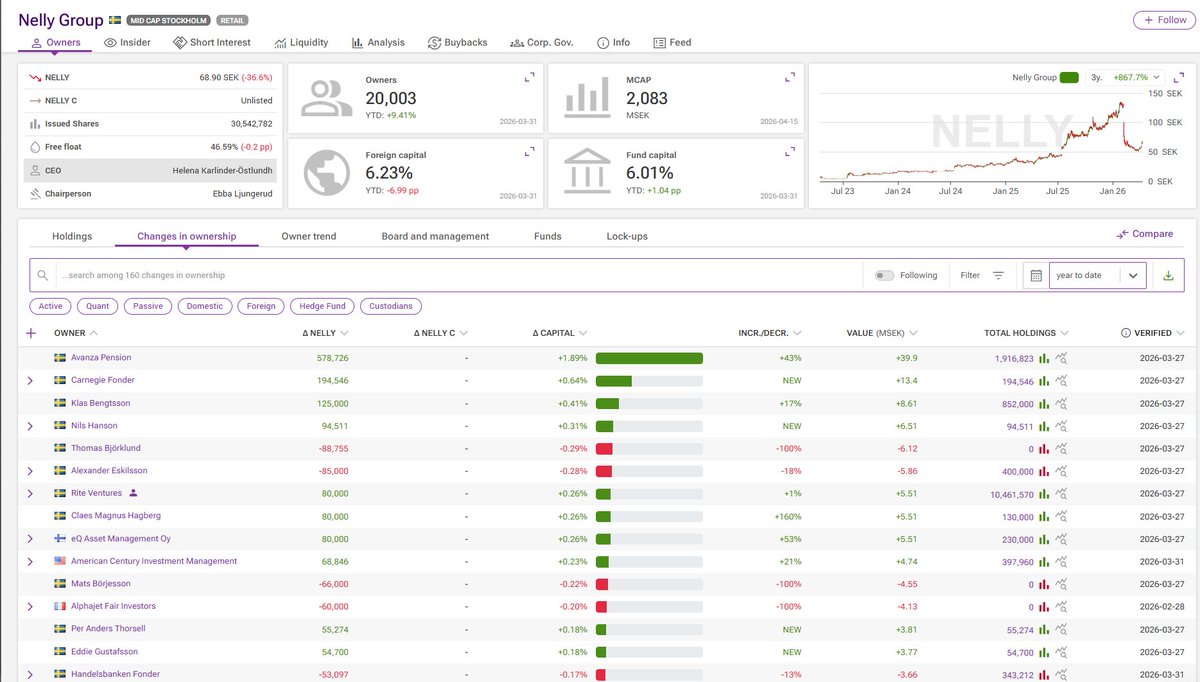Open analysis search icon for Eddie Gustafsson
1200x682 pixels.
click(1062, 652)
